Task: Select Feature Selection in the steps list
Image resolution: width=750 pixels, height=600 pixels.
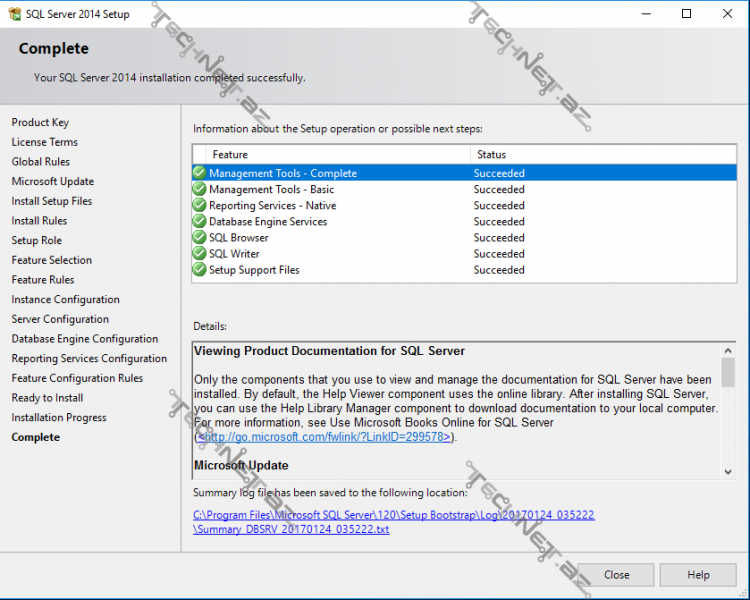Action: (x=52, y=260)
